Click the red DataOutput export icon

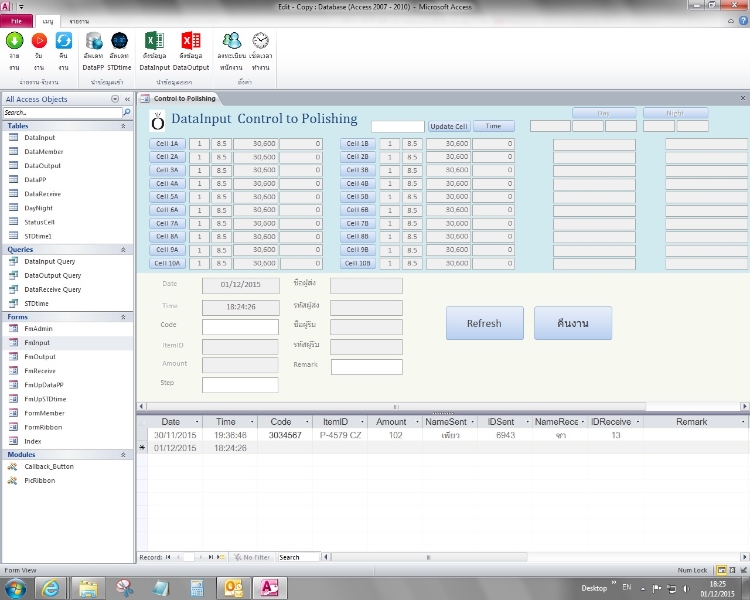190,41
